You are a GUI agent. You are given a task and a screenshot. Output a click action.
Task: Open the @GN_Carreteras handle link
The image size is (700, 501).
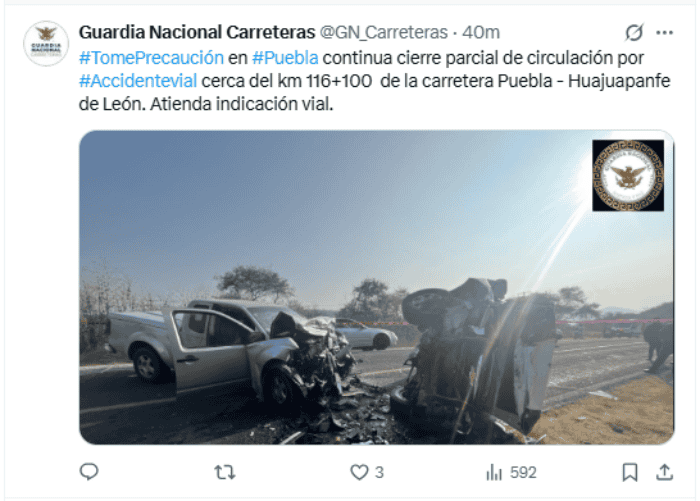click(x=384, y=32)
